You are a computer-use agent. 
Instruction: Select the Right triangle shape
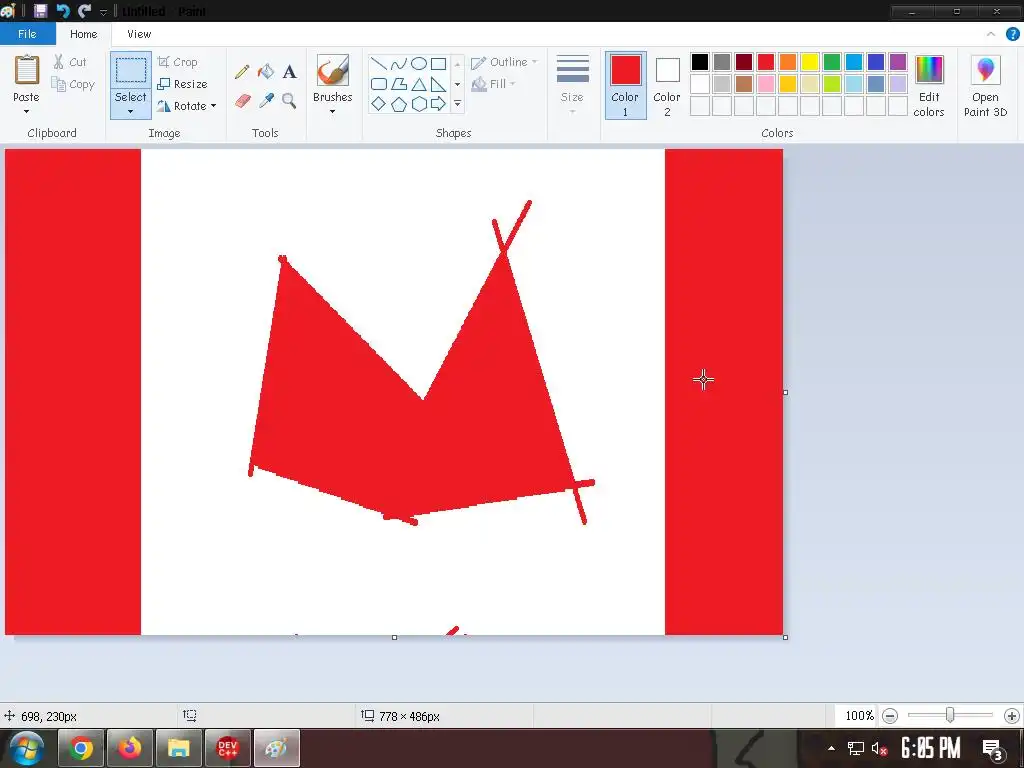(438, 84)
